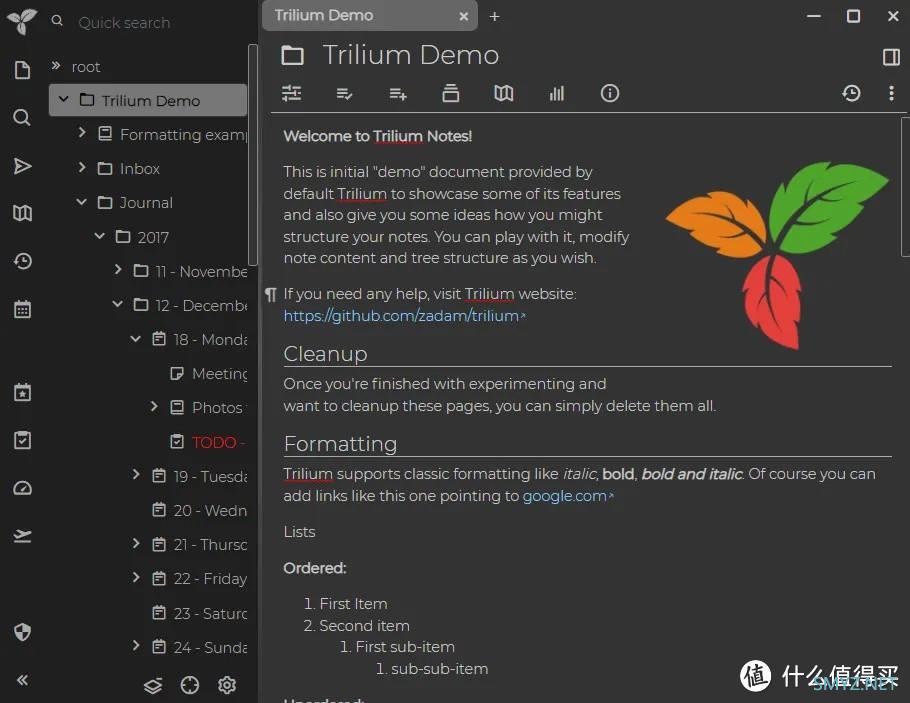
Task: Open the calendar grid launcher icon
Action: point(22,309)
